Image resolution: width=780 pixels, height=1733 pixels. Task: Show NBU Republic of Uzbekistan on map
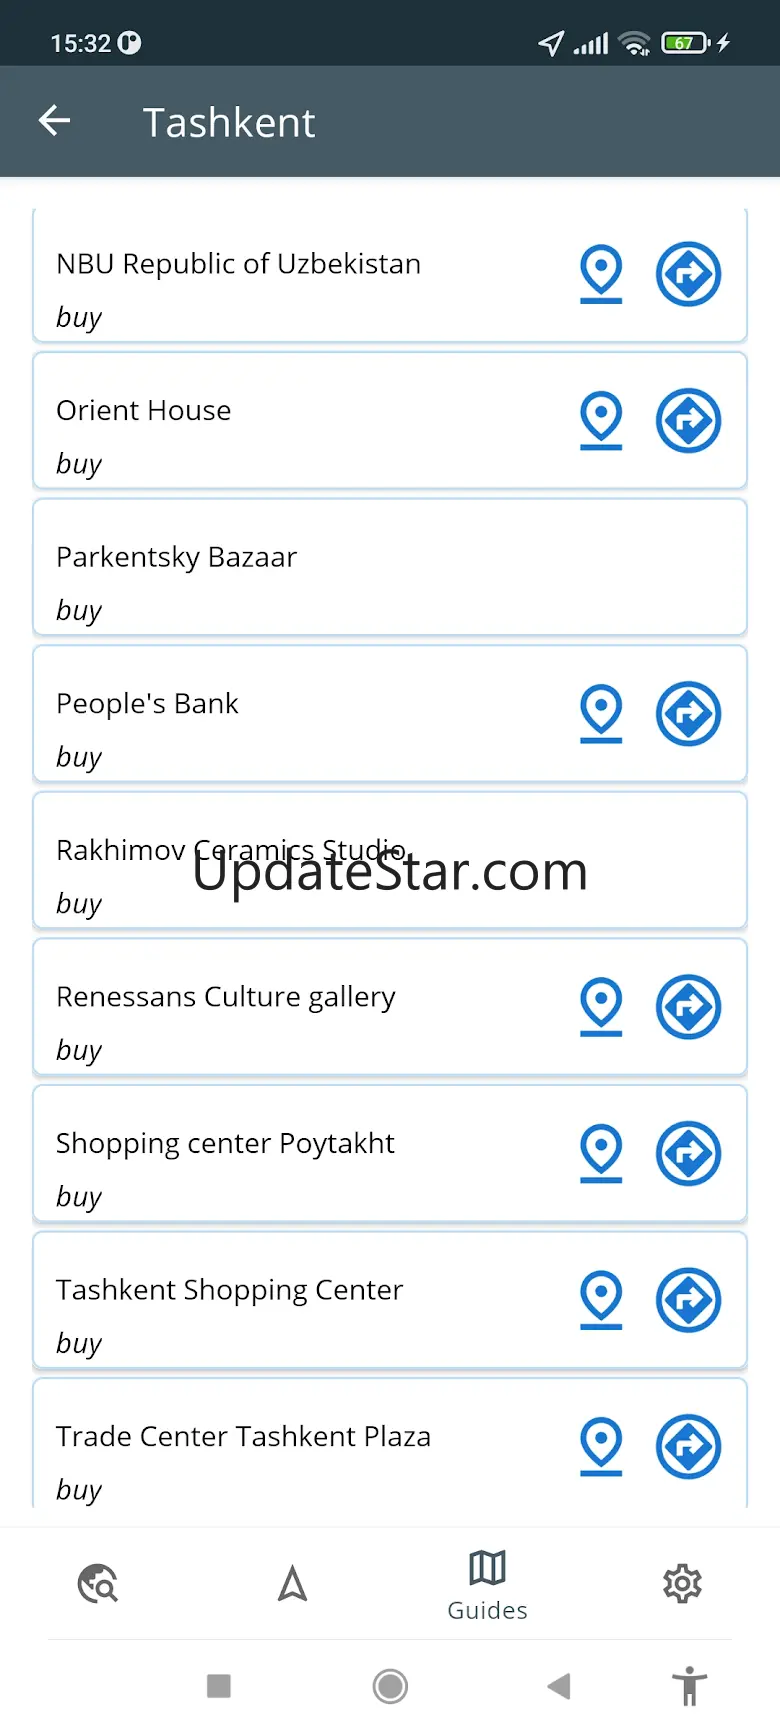(x=601, y=274)
